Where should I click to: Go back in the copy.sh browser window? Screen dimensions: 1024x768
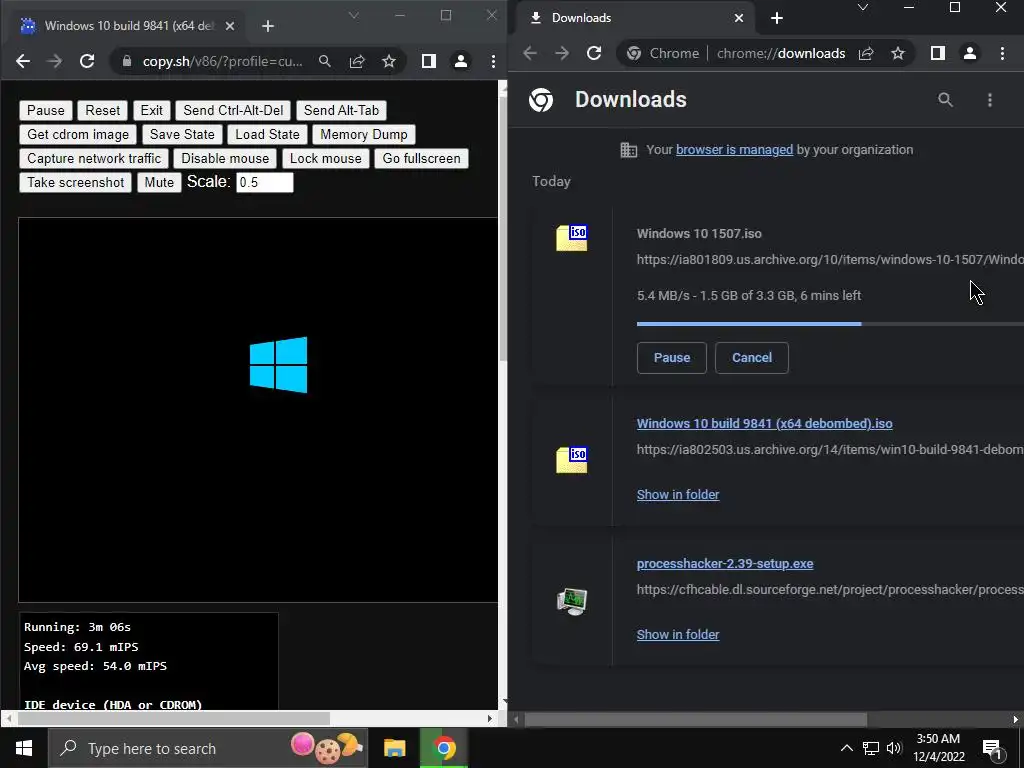tap(23, 61)
